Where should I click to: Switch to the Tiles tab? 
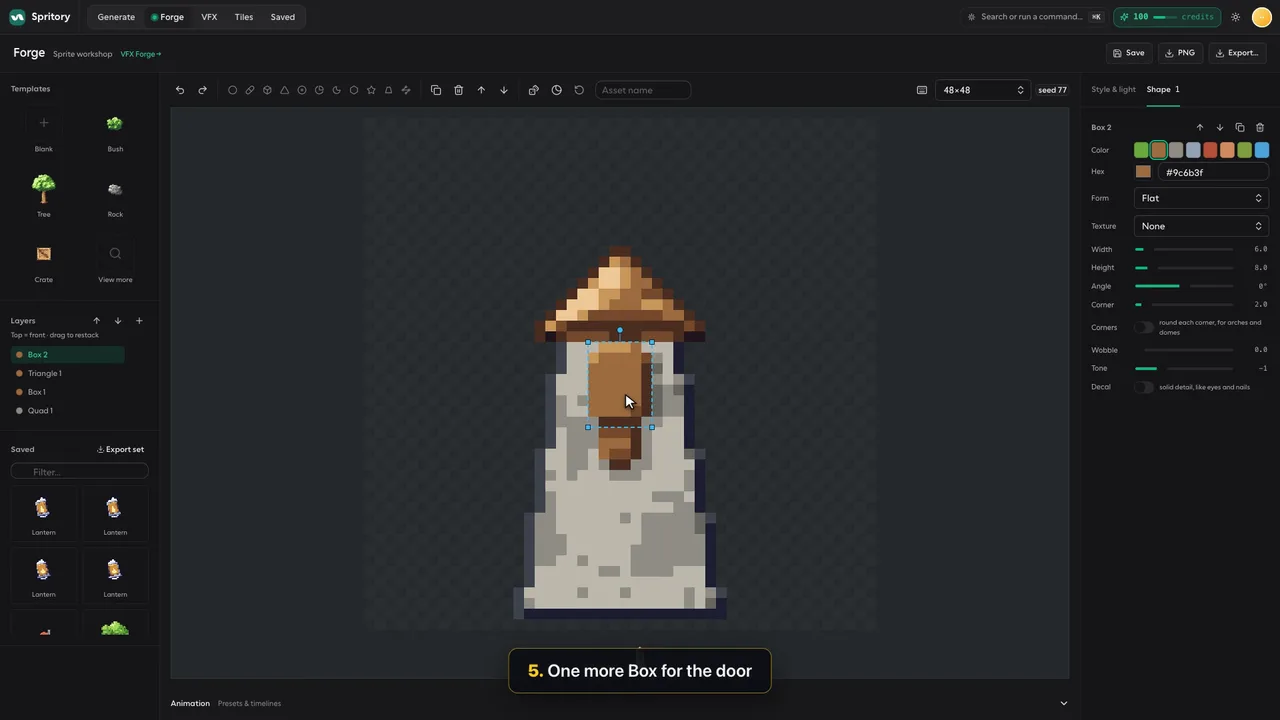[x=244, y=17]
